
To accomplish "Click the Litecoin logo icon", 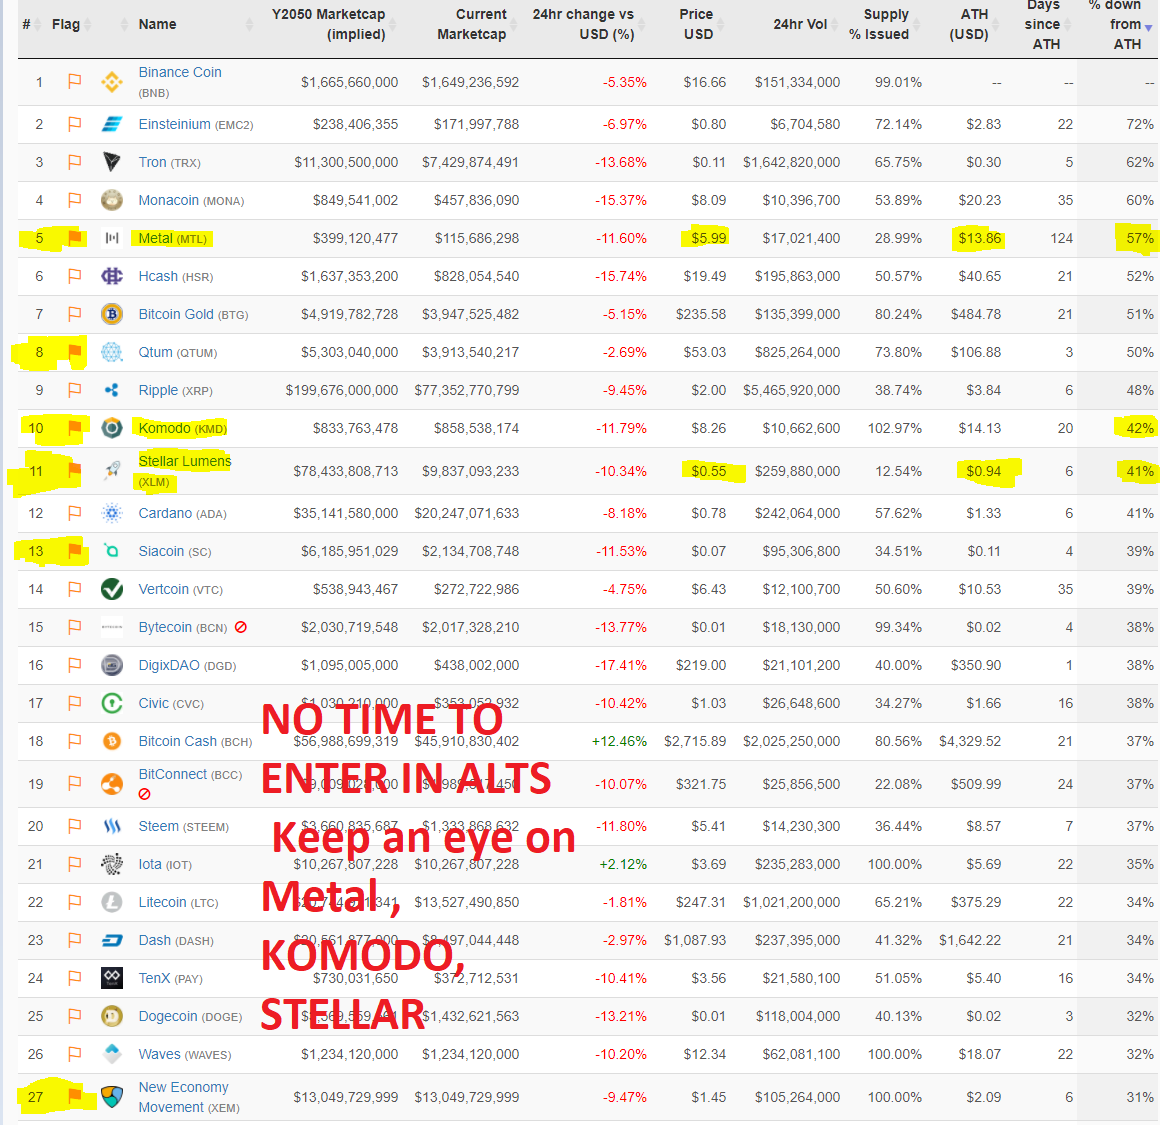I will pos(112,902).
